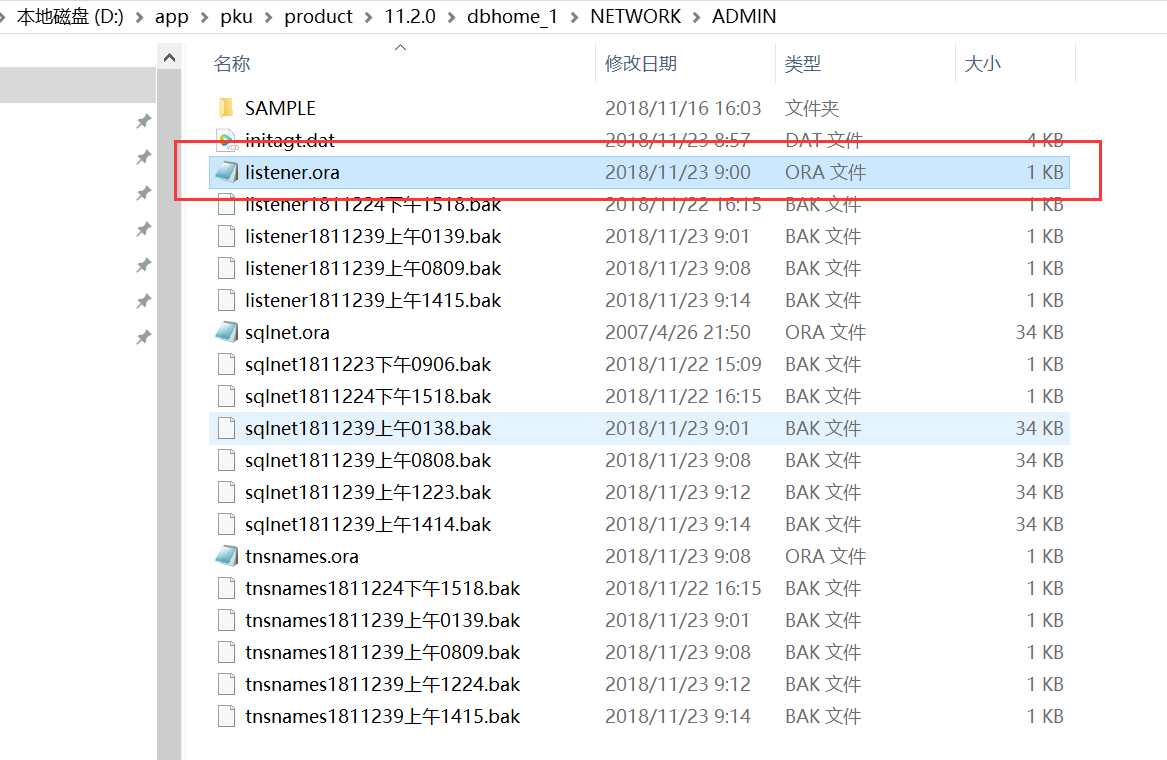Select file name sqlnet1811223下午0906.bak
The width and height of the screenshot is (1167, 760).
[x=368, y=365]
